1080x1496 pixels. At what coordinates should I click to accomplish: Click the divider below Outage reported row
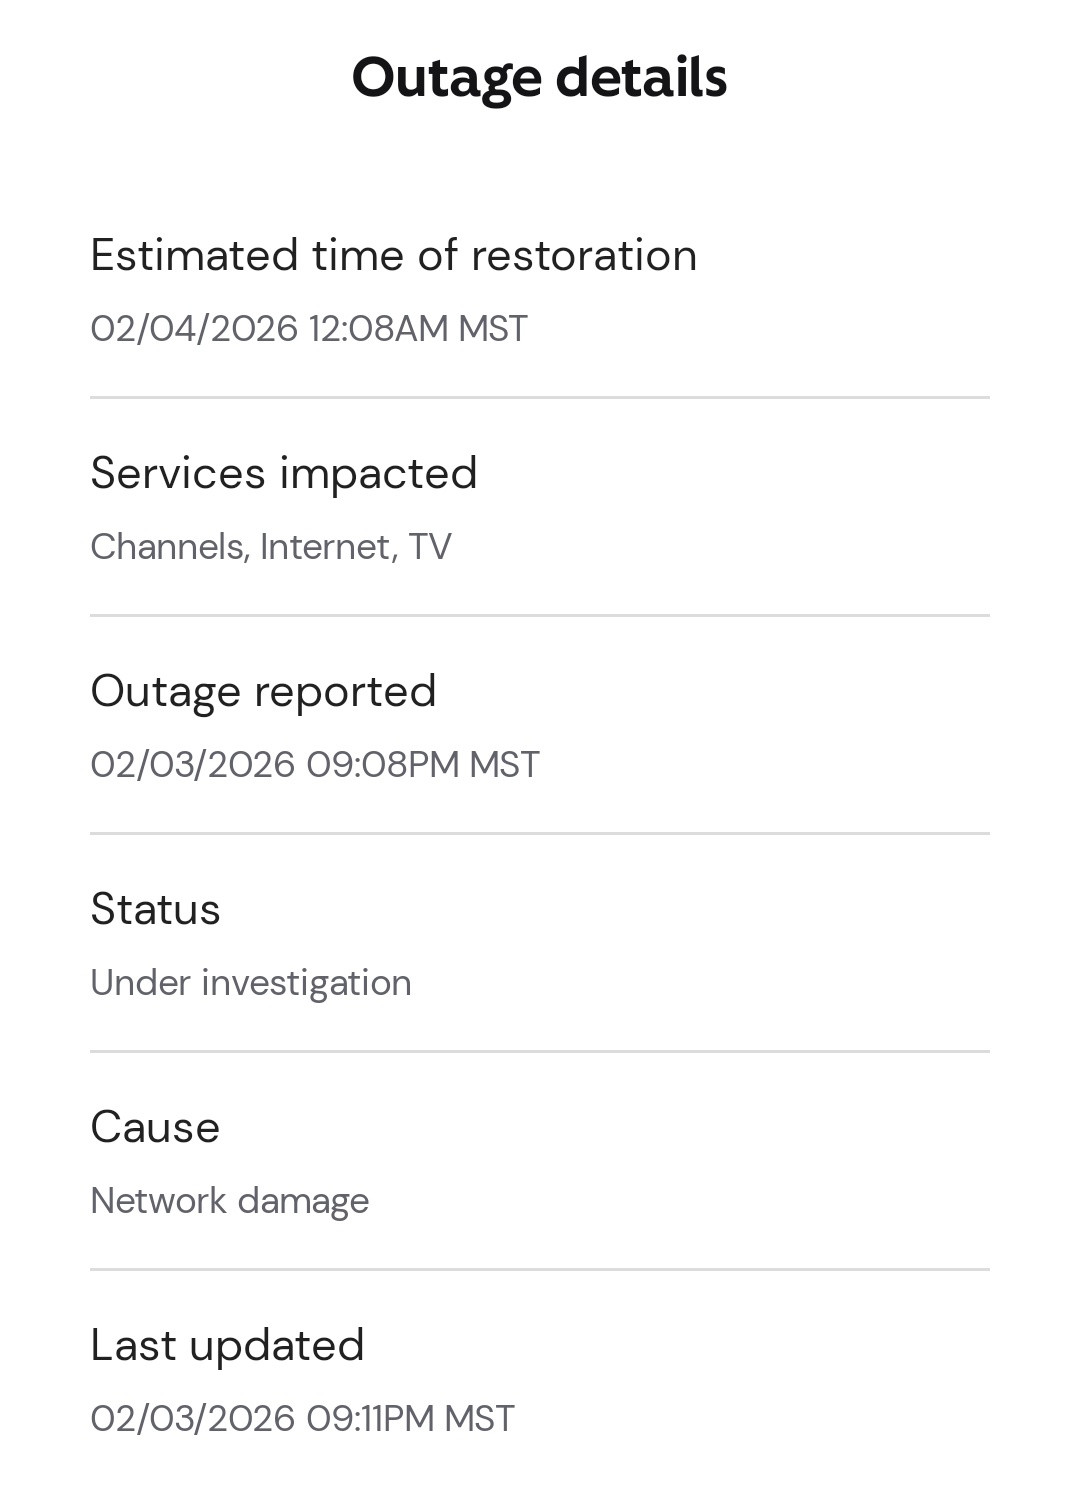(539, 833)
